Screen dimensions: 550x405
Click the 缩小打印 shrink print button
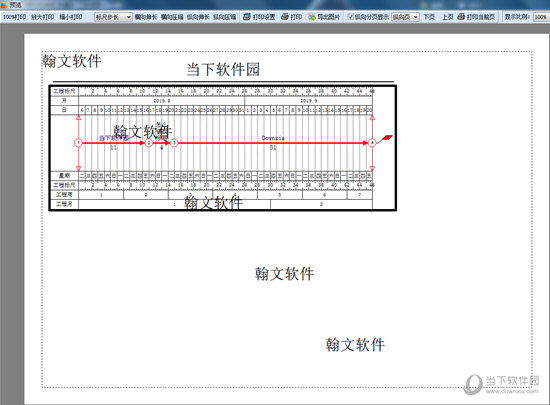point(71,17)
